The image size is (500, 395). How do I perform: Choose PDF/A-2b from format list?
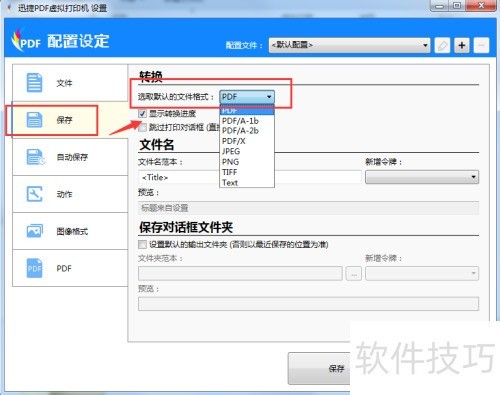(247, 131)
